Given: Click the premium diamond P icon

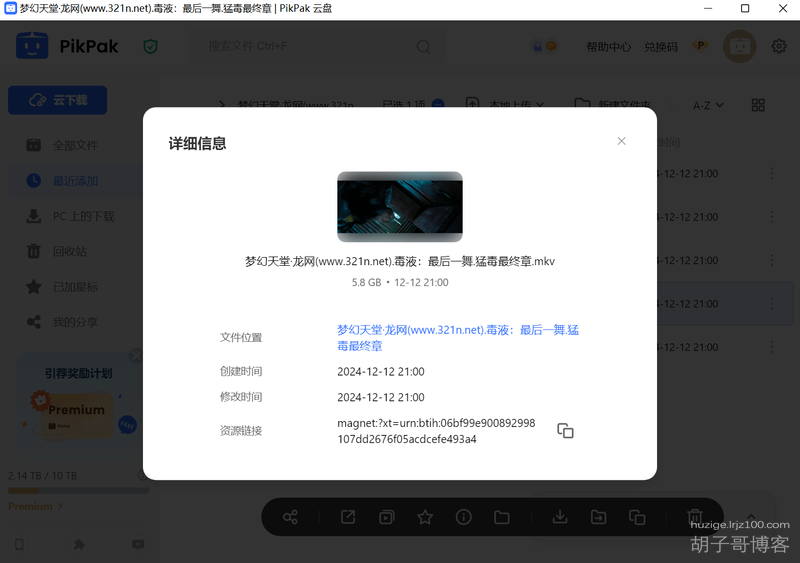Looking at the screenshot, I should (701, 46).
